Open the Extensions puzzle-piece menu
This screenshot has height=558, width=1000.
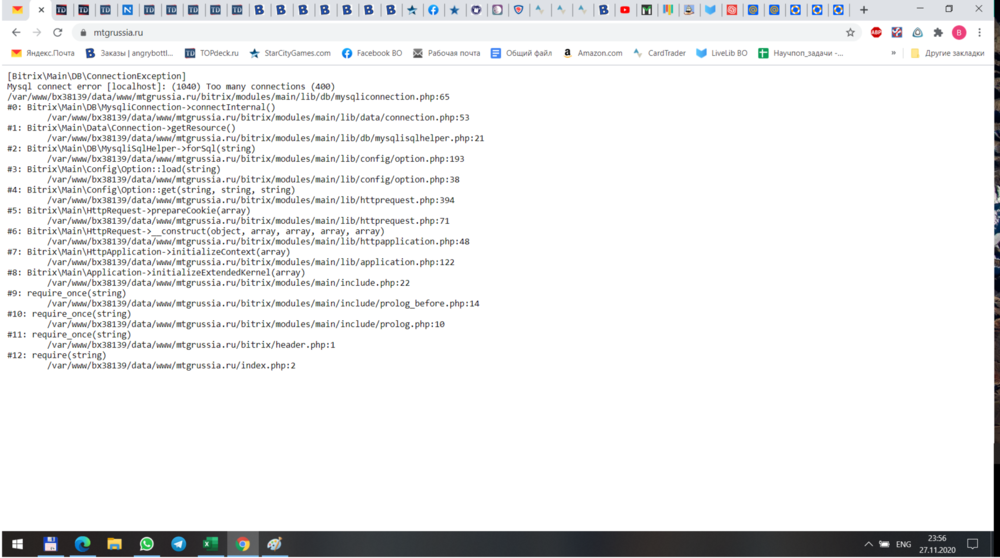pyautogui.click(x=938, y=33)
